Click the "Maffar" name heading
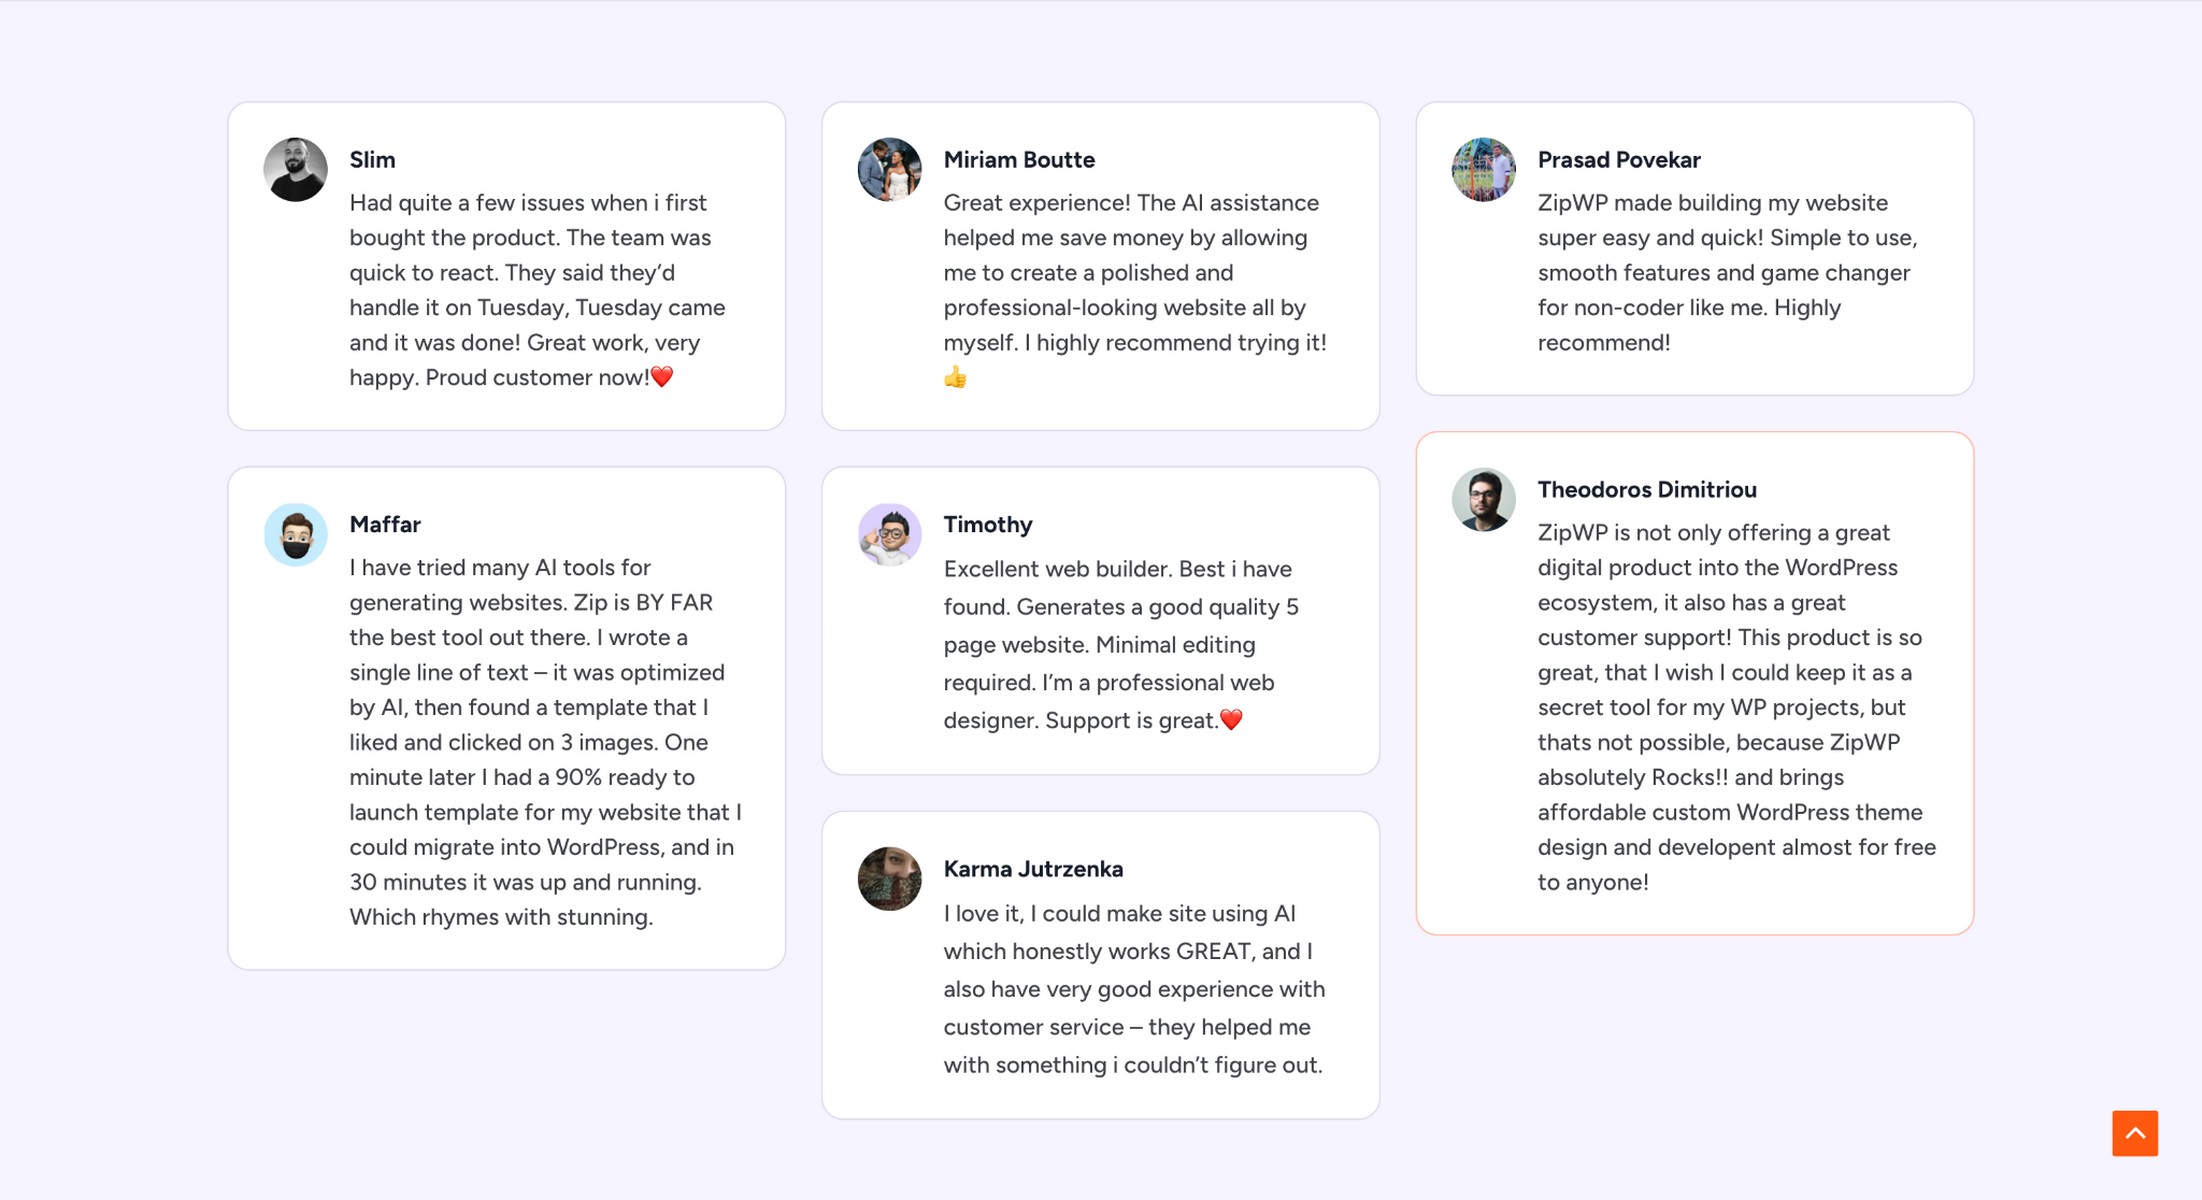The height and width of the screenshot is (1200, 2202). (385, 525)
